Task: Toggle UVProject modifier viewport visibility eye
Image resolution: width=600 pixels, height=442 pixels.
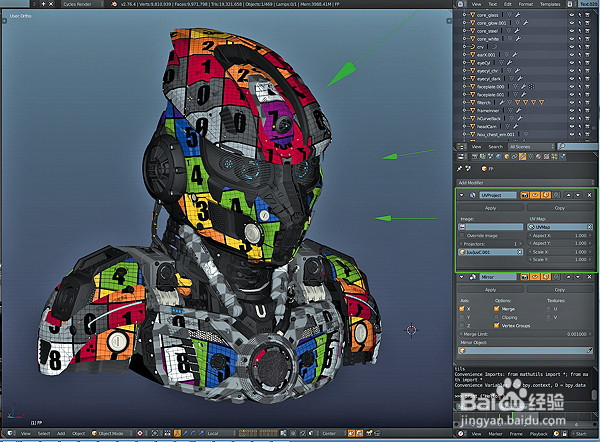Action: tap(535, 195)
